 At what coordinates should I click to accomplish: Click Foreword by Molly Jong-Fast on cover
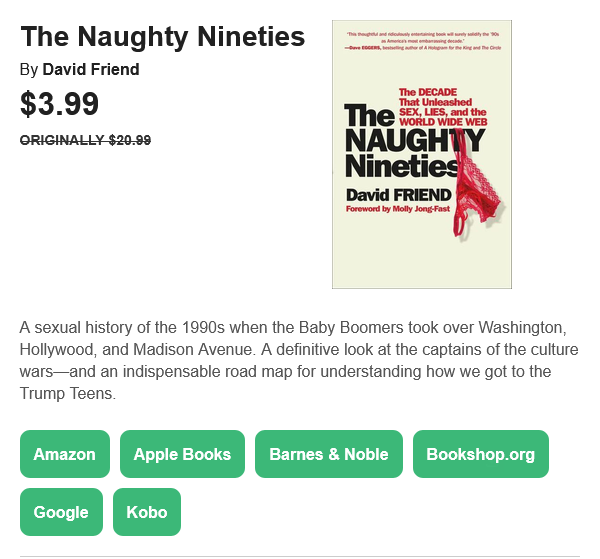(398, 209)
